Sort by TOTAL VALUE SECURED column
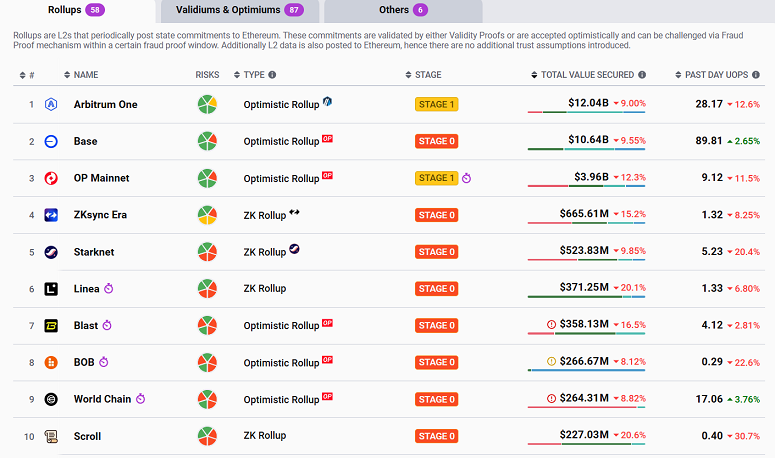Image resolution: width=775 pixels, height=458 pixels. (588, 75)
